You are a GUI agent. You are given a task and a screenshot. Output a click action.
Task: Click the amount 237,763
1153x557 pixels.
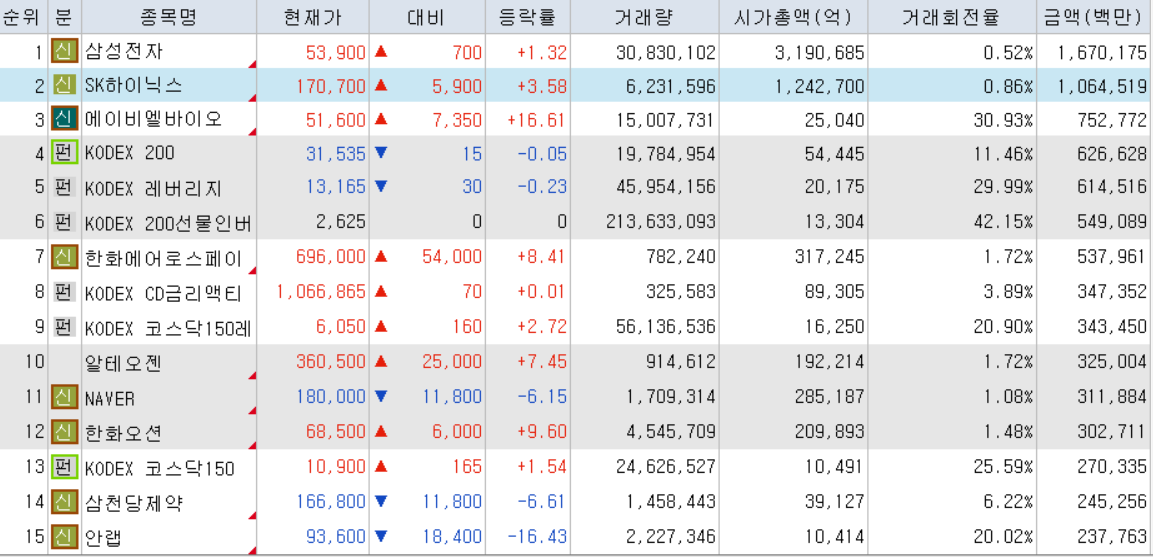(1112, 537)
